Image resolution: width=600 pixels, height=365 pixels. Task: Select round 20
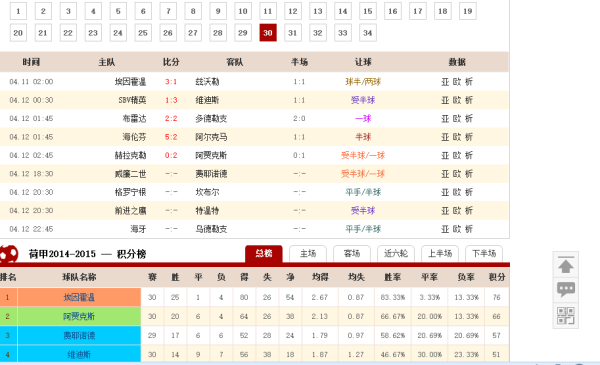coord(18,33)
